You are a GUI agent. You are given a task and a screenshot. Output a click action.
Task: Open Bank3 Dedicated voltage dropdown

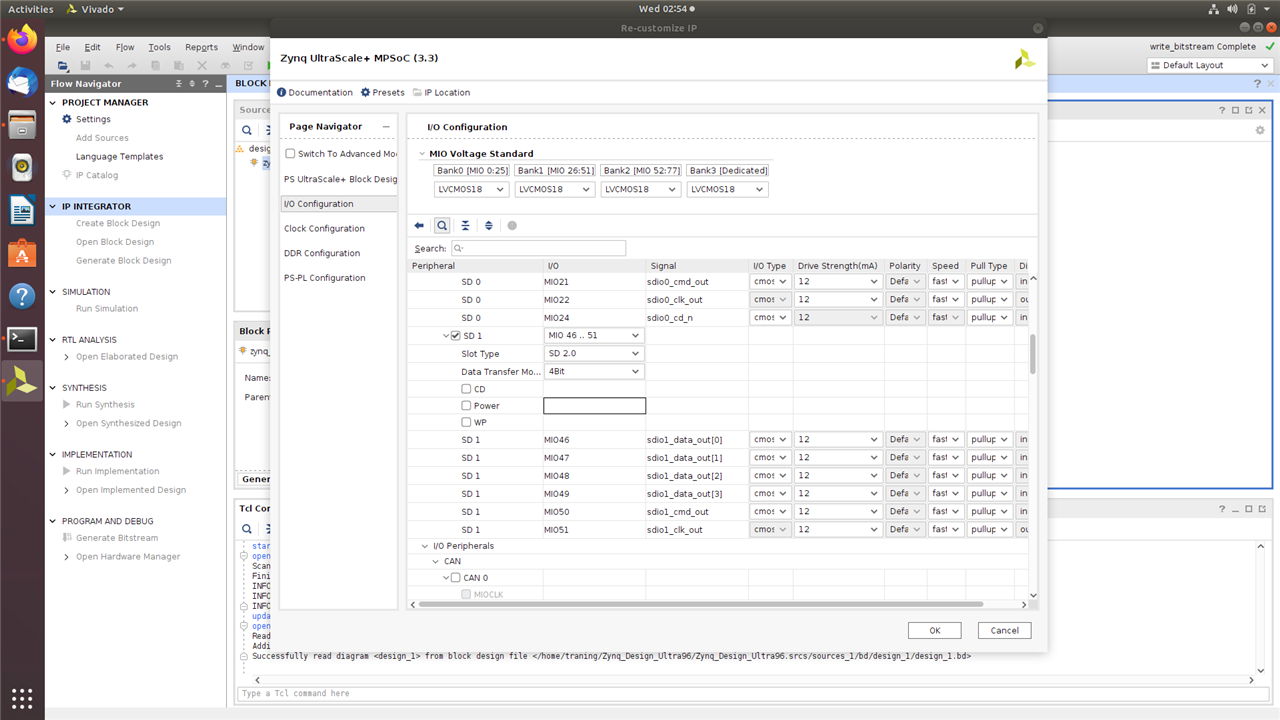pyautogui.click(x=728, y=189)
